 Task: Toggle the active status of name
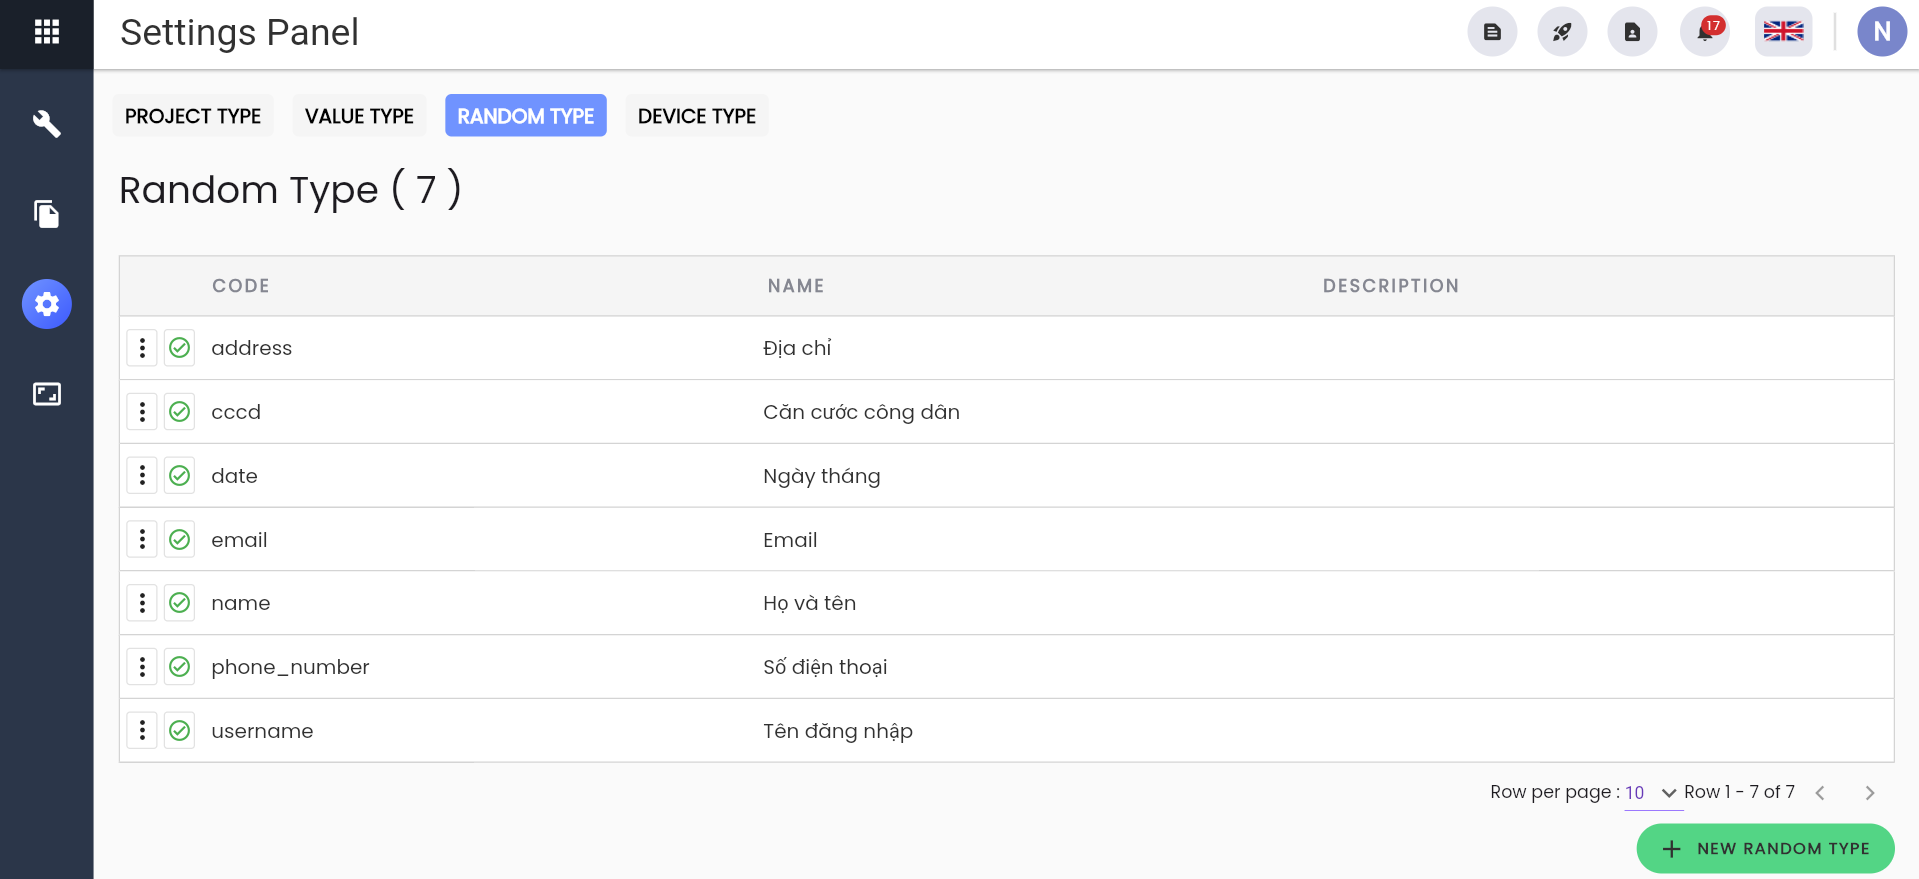(x=180, y=603)
